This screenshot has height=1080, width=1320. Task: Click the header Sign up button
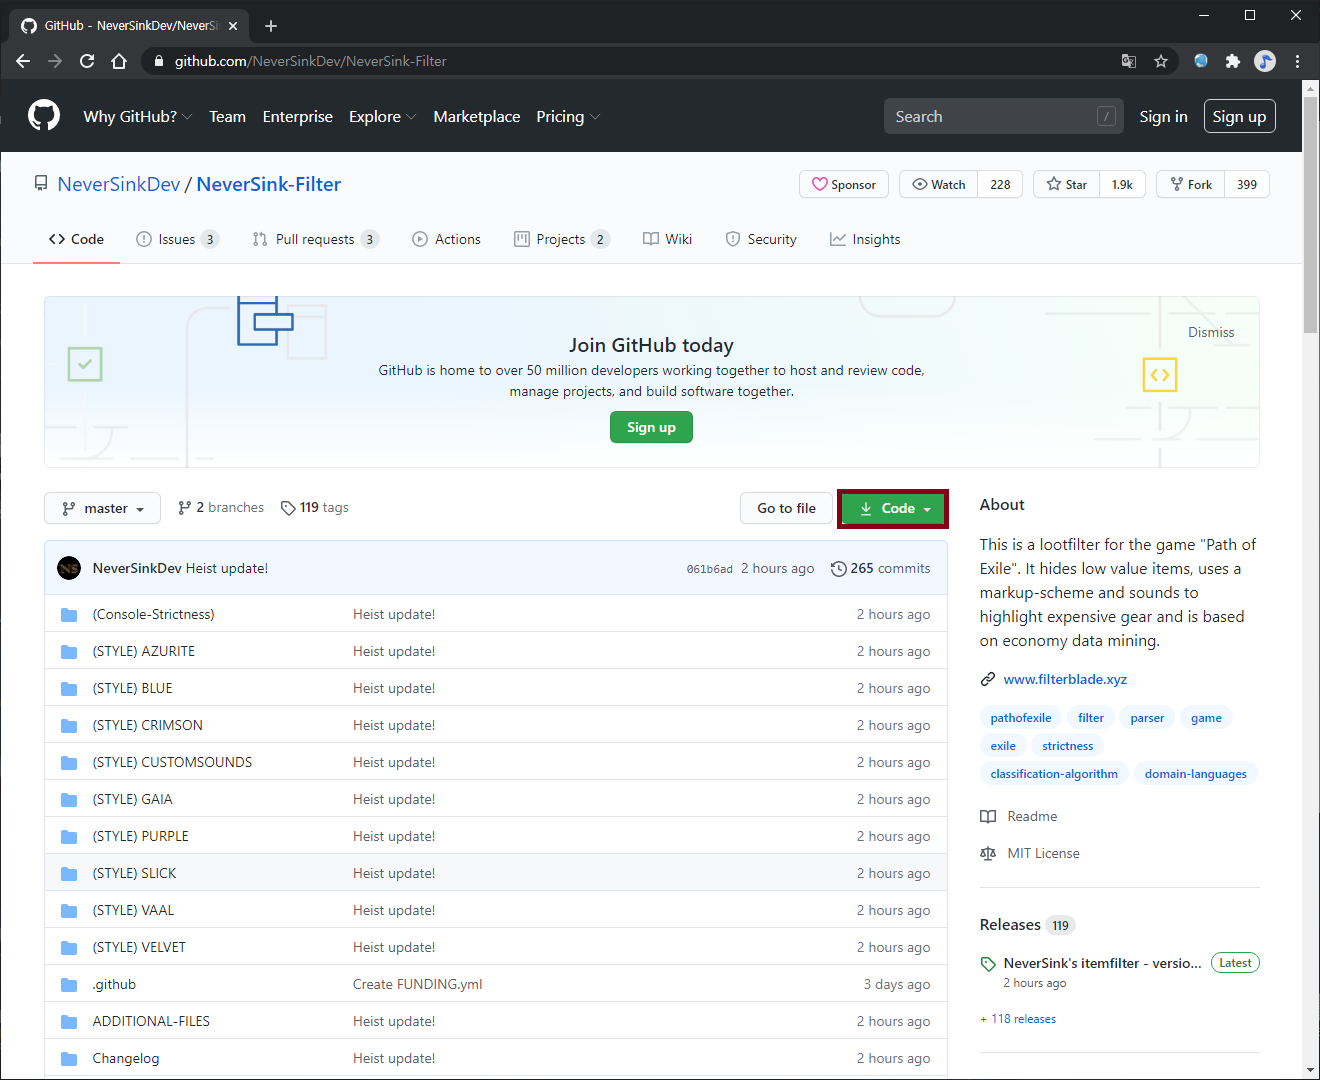(x=1240, y=116)
